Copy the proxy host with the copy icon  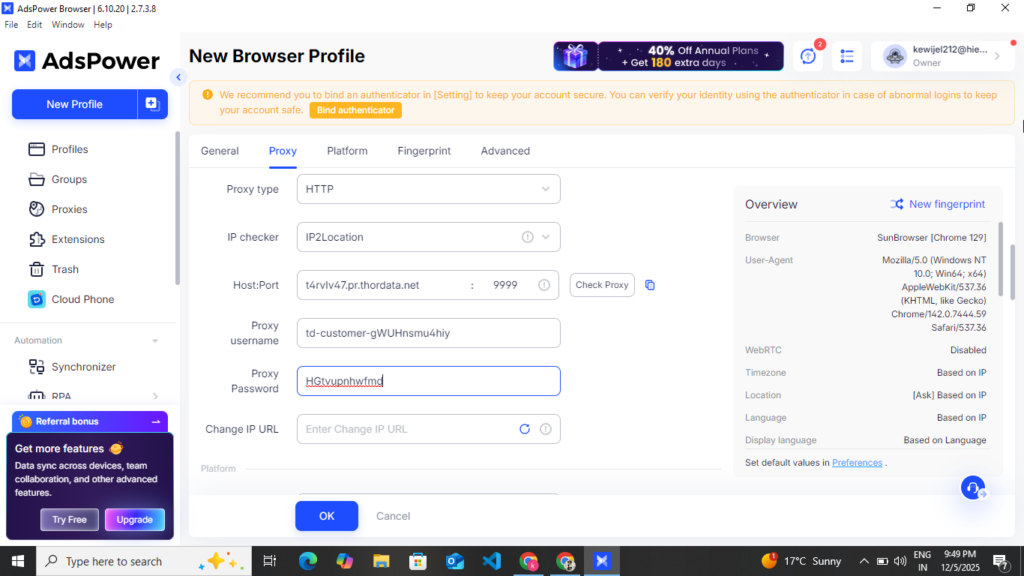[649, 285]
